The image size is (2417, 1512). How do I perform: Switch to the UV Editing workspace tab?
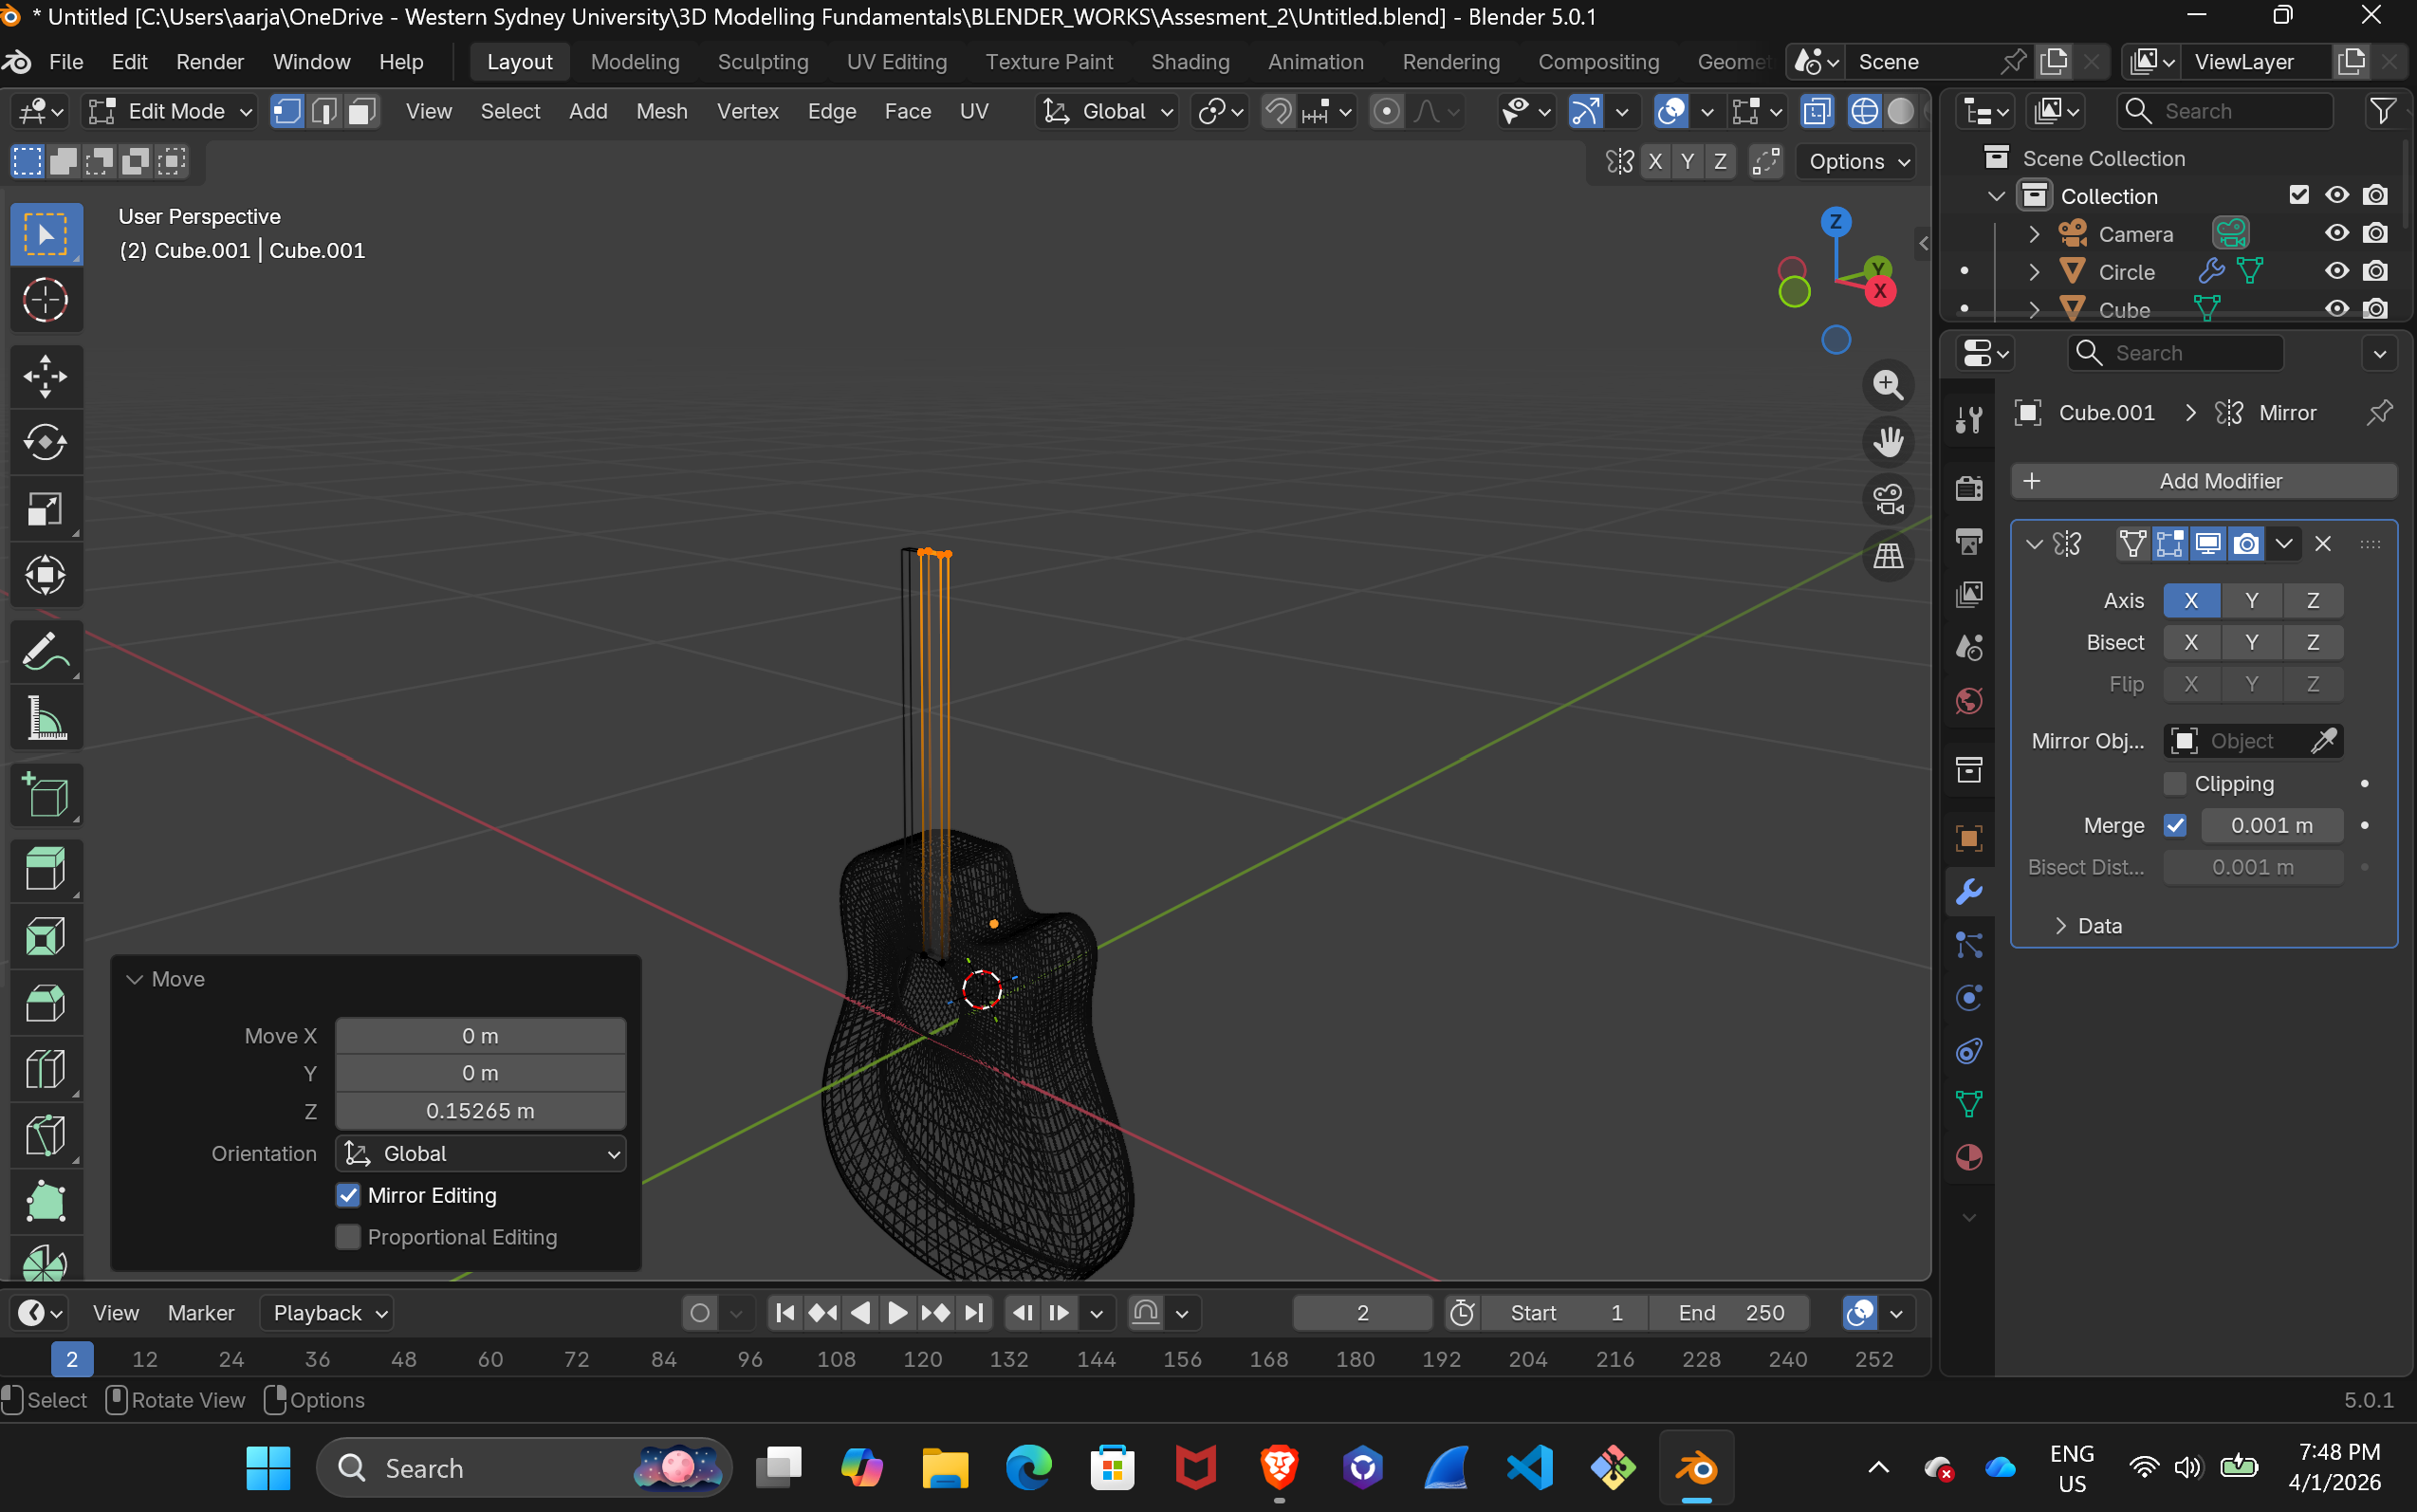897,62
